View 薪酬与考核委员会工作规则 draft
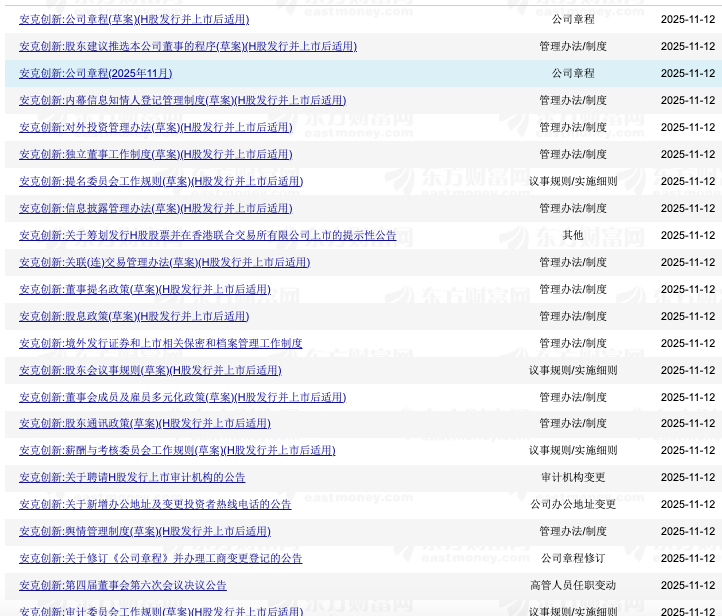The width and height of the screenshot is (722, 616). [177, 450]
